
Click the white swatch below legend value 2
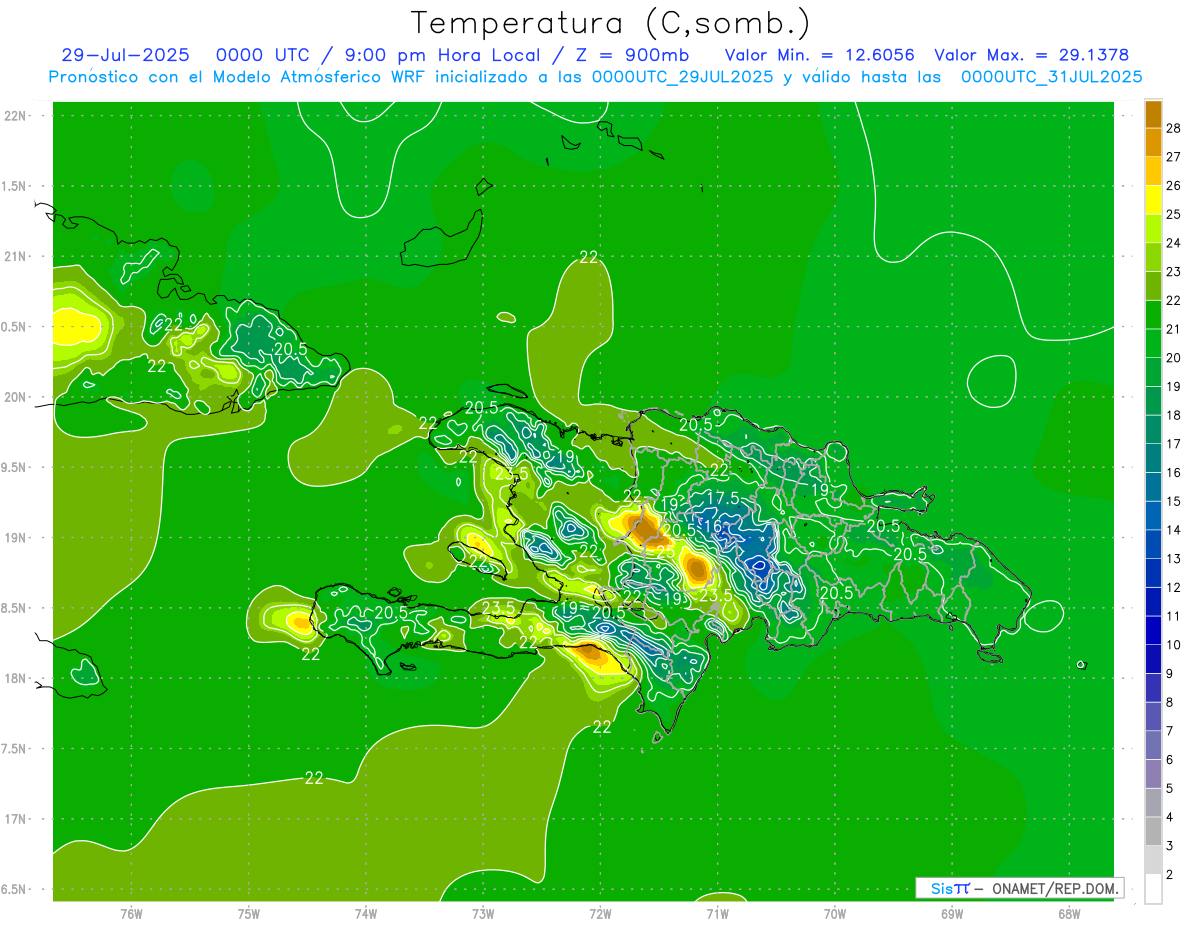pyautogui.click(x=1153, y=890)
